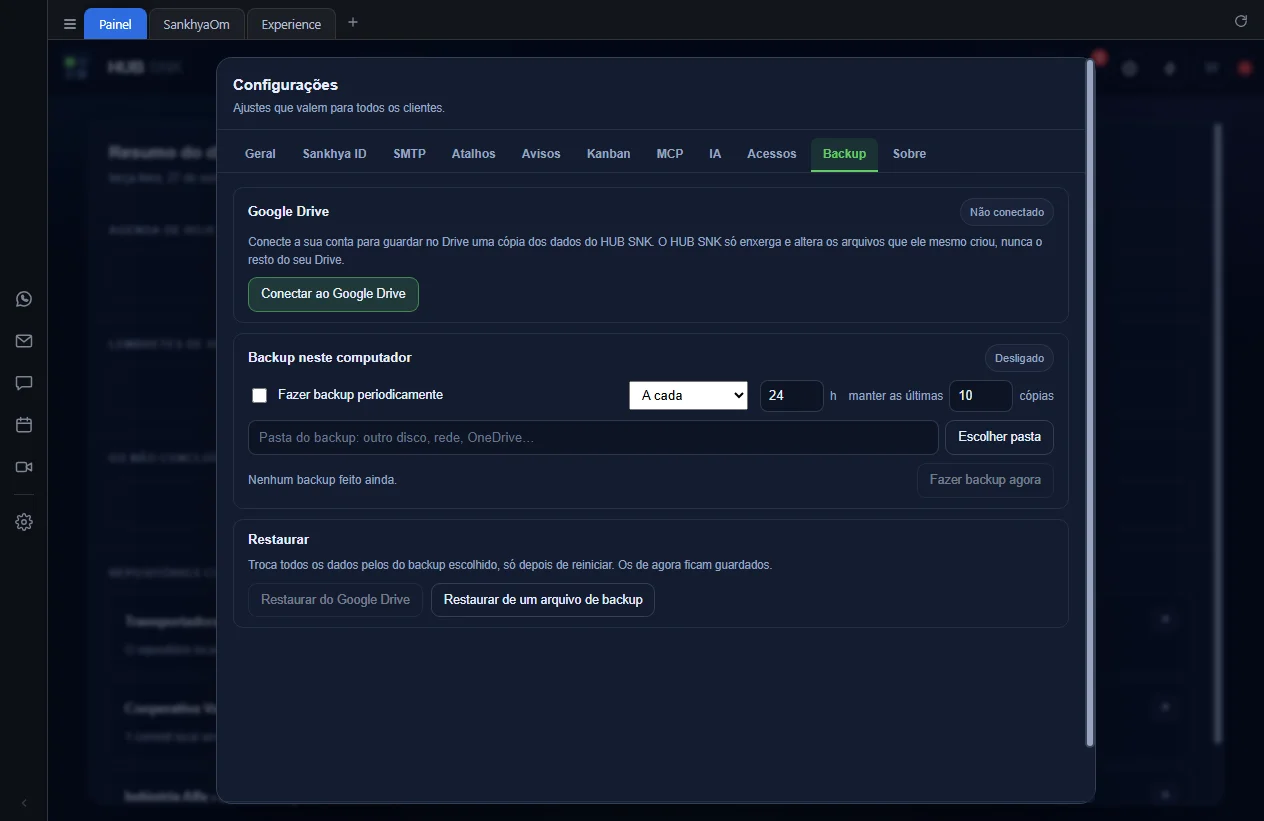
Task: Open the mail envelope sidebar icon
Action: tap(24, 341)
